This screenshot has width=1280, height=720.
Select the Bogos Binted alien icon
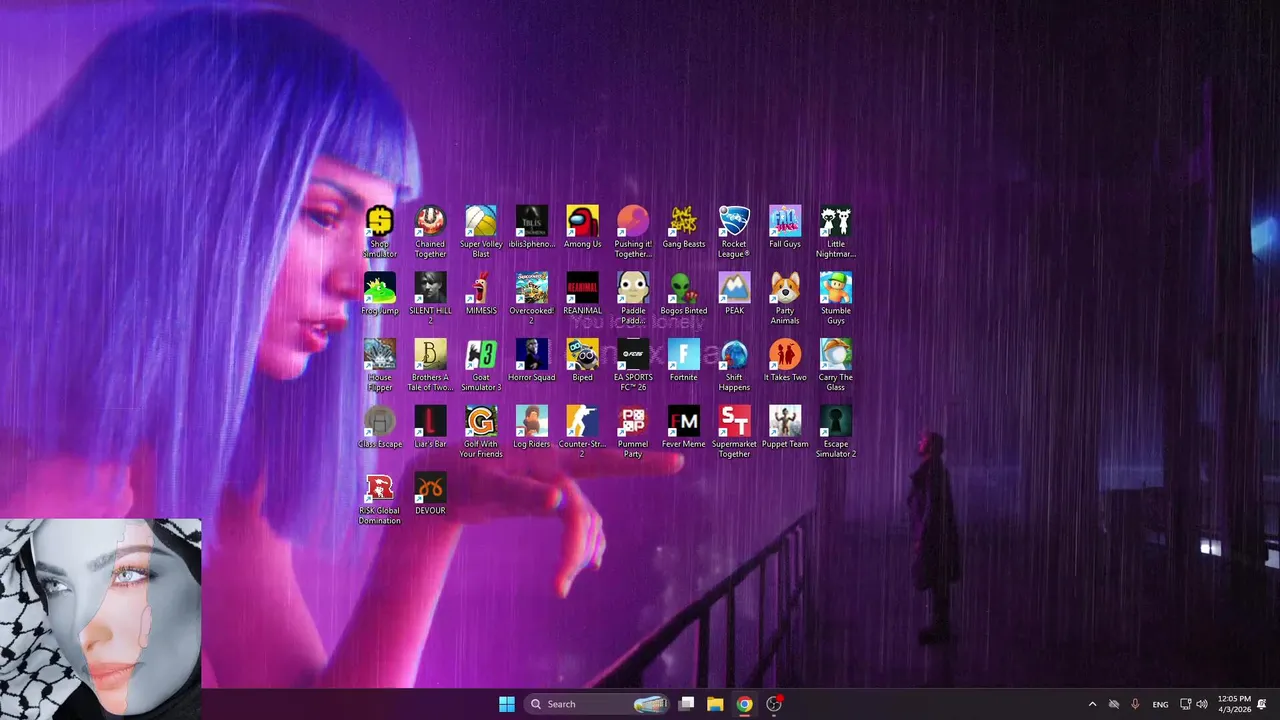click(x=684, y=294)
